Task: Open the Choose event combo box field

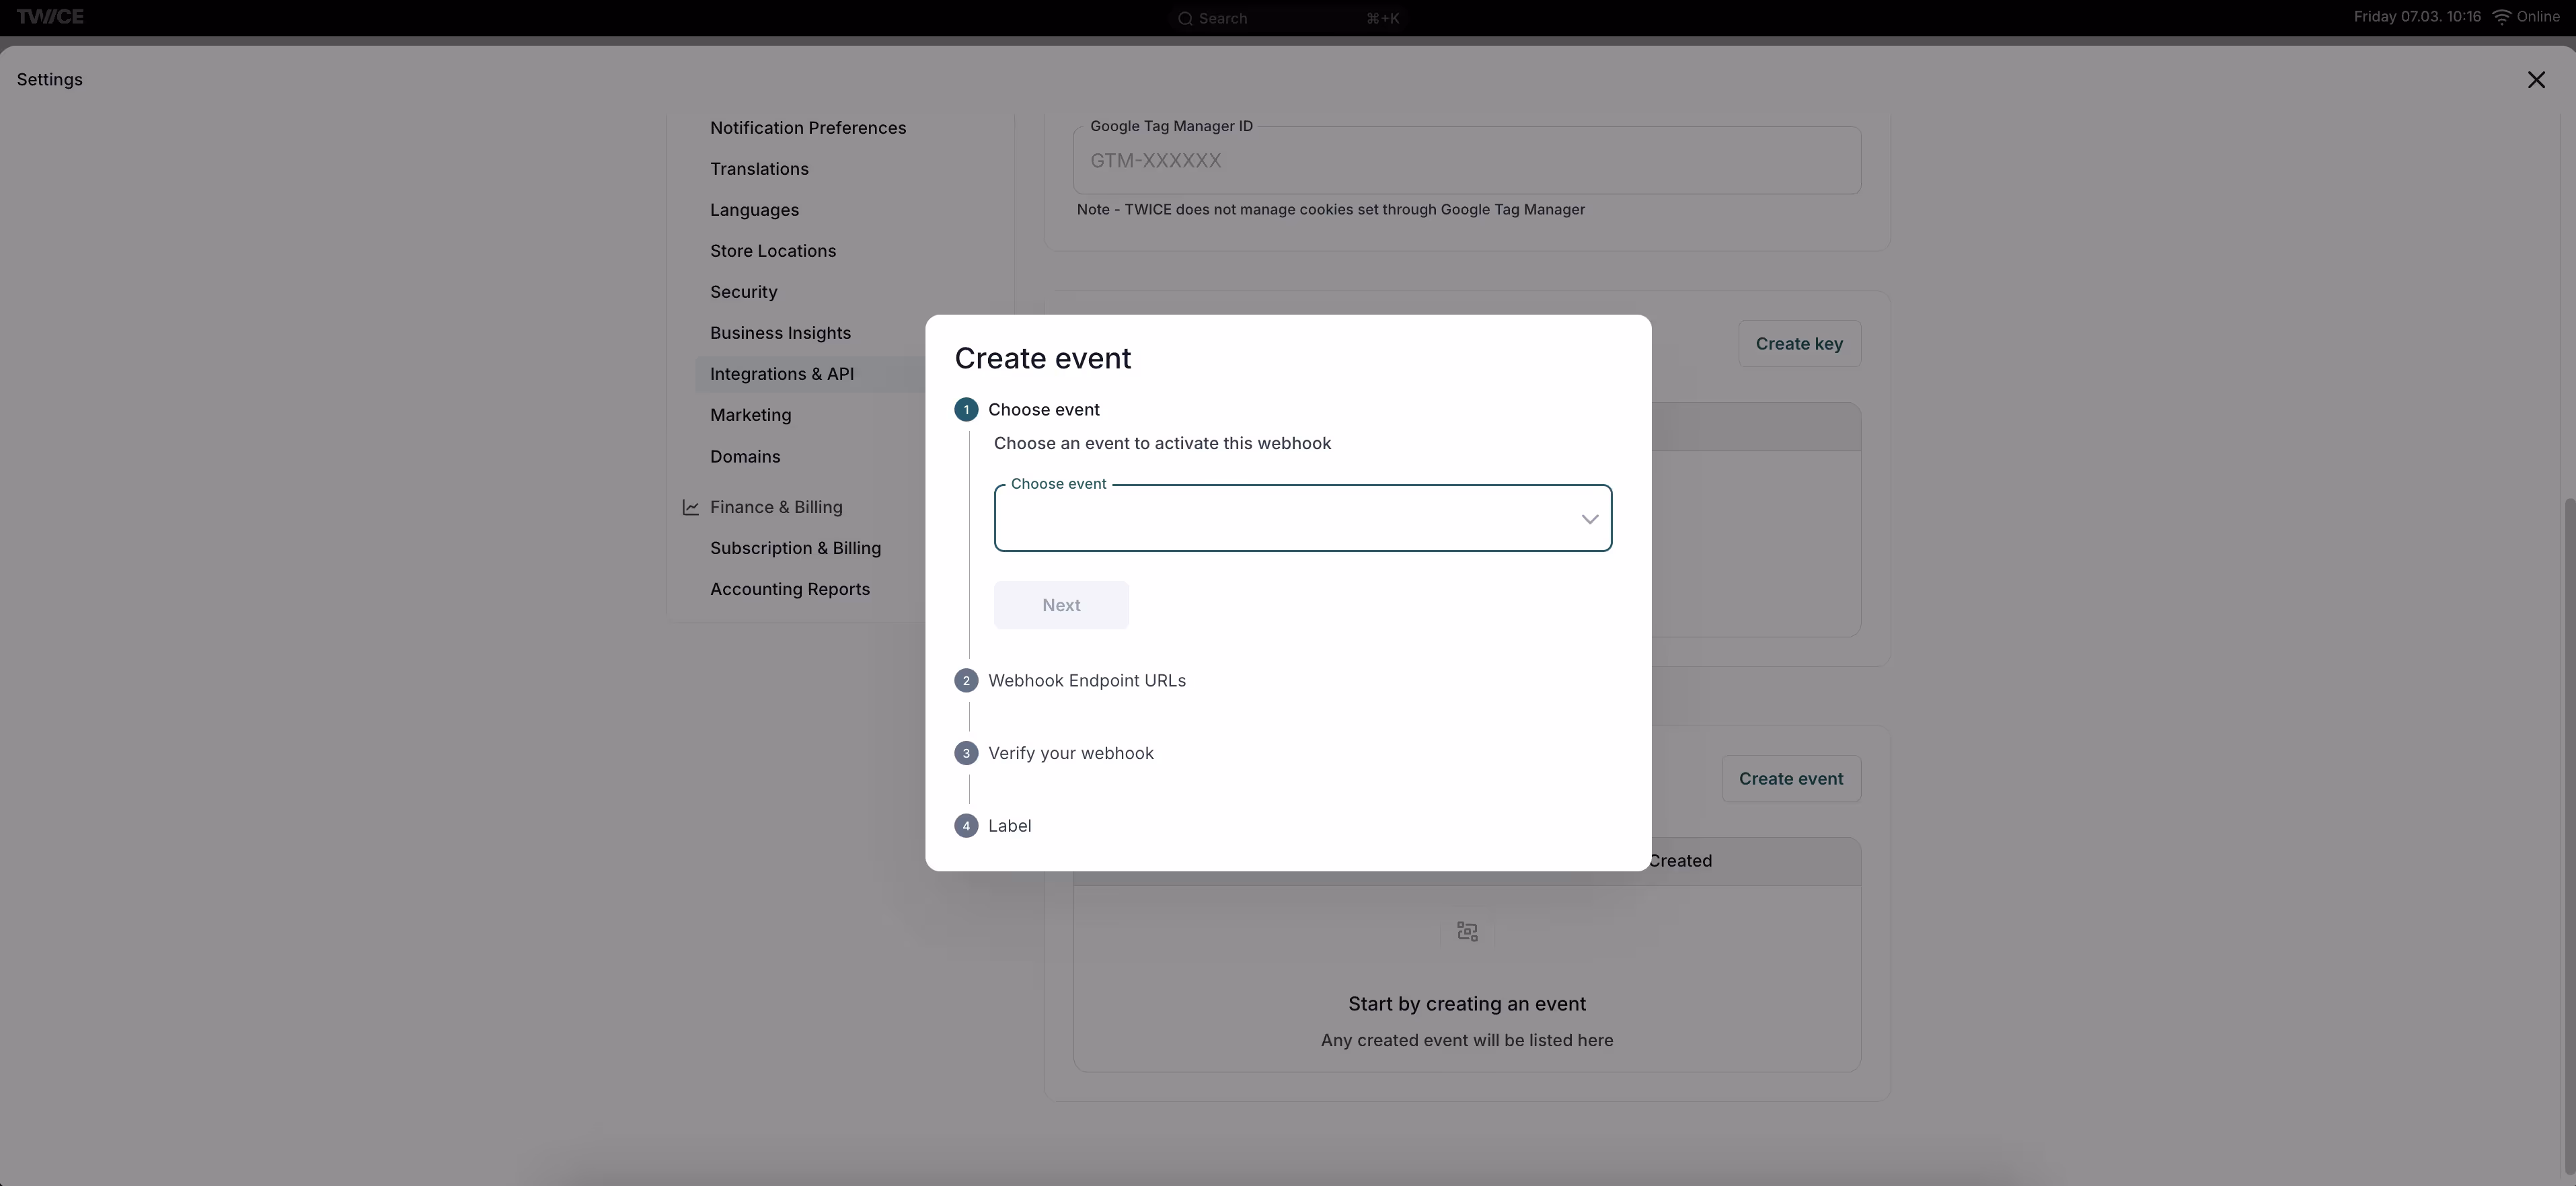Action: click(x=1280, y=519)
